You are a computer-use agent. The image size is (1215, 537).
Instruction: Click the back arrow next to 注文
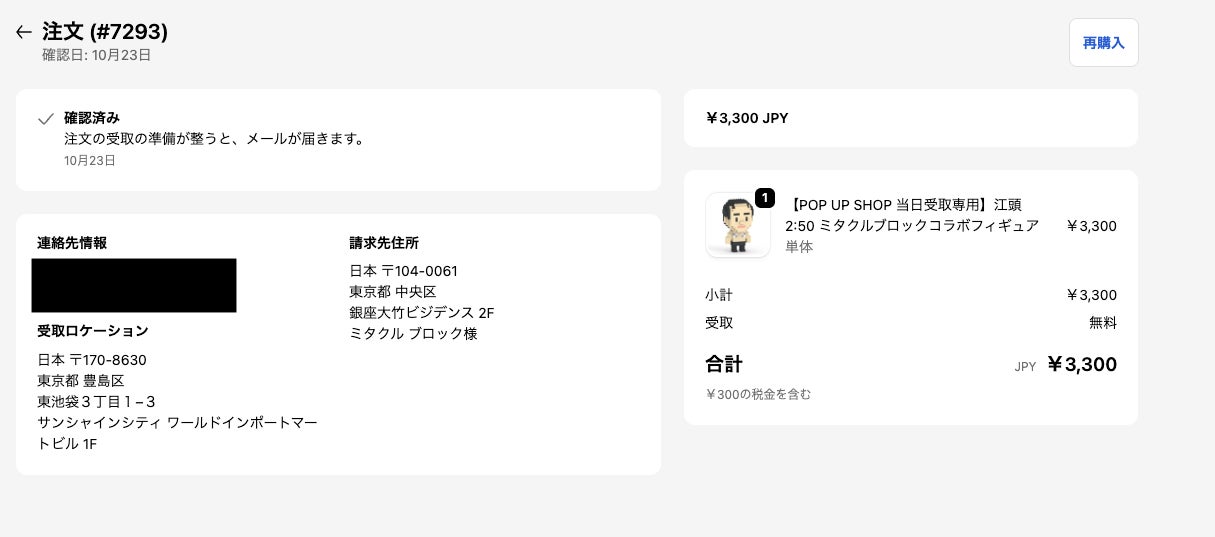(24, 32)
